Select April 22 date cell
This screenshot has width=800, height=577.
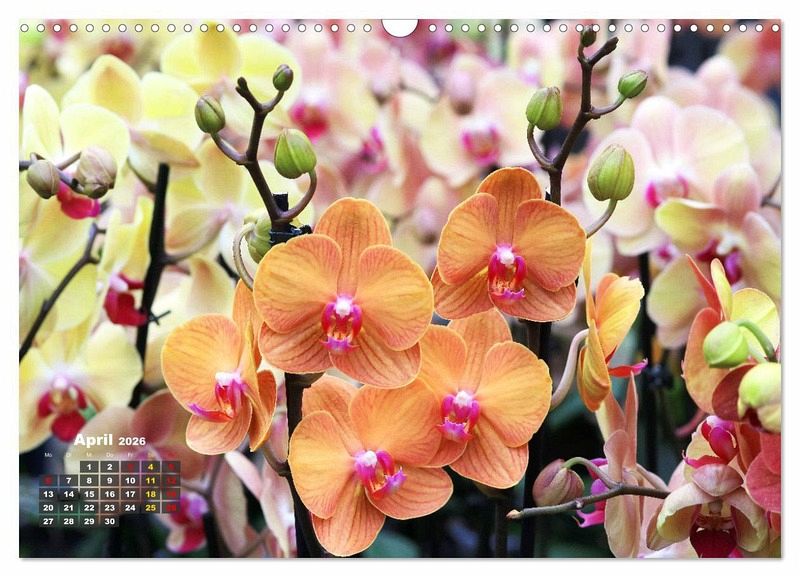(89, 507)
